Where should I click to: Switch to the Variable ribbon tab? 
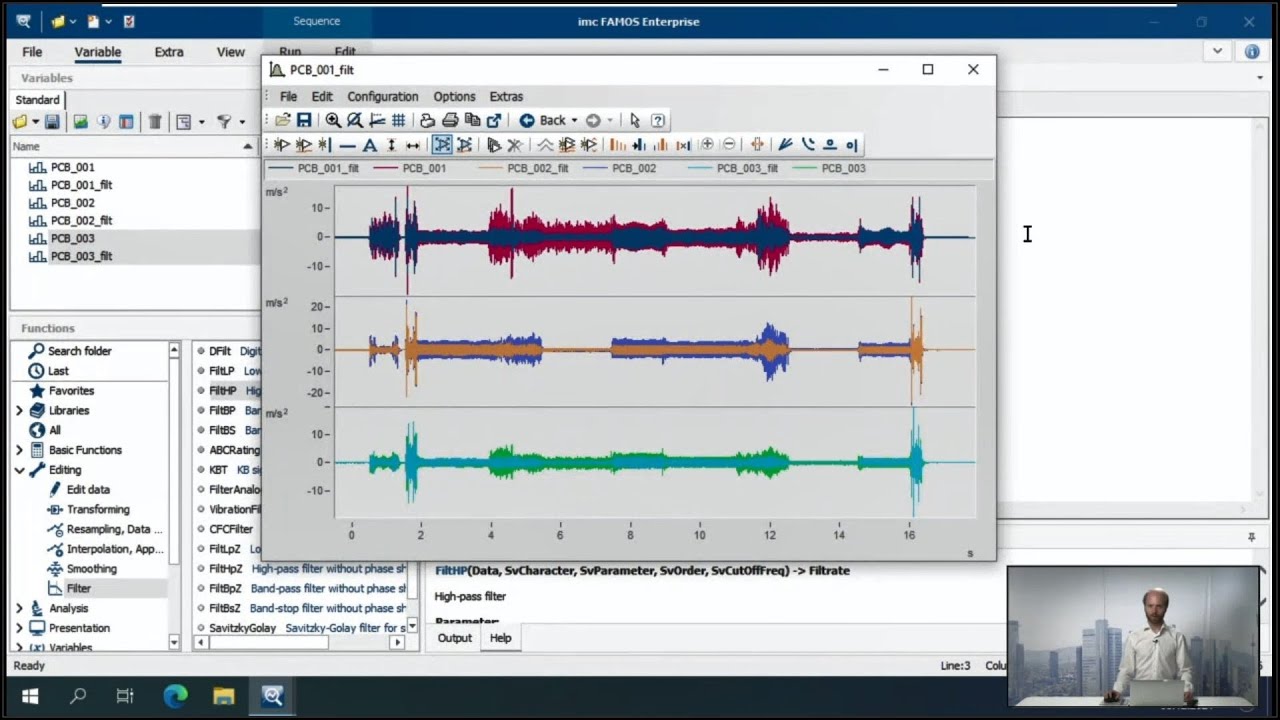pos(98,52)
